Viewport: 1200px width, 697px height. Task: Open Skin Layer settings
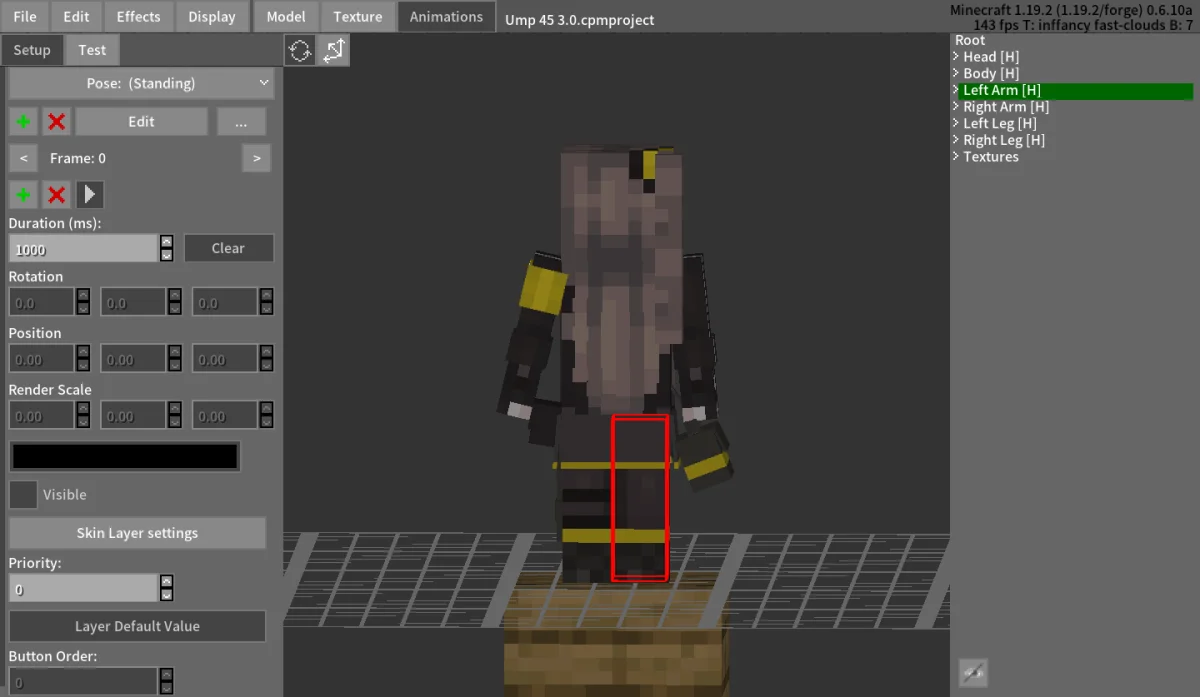click(x=137, y=533)
